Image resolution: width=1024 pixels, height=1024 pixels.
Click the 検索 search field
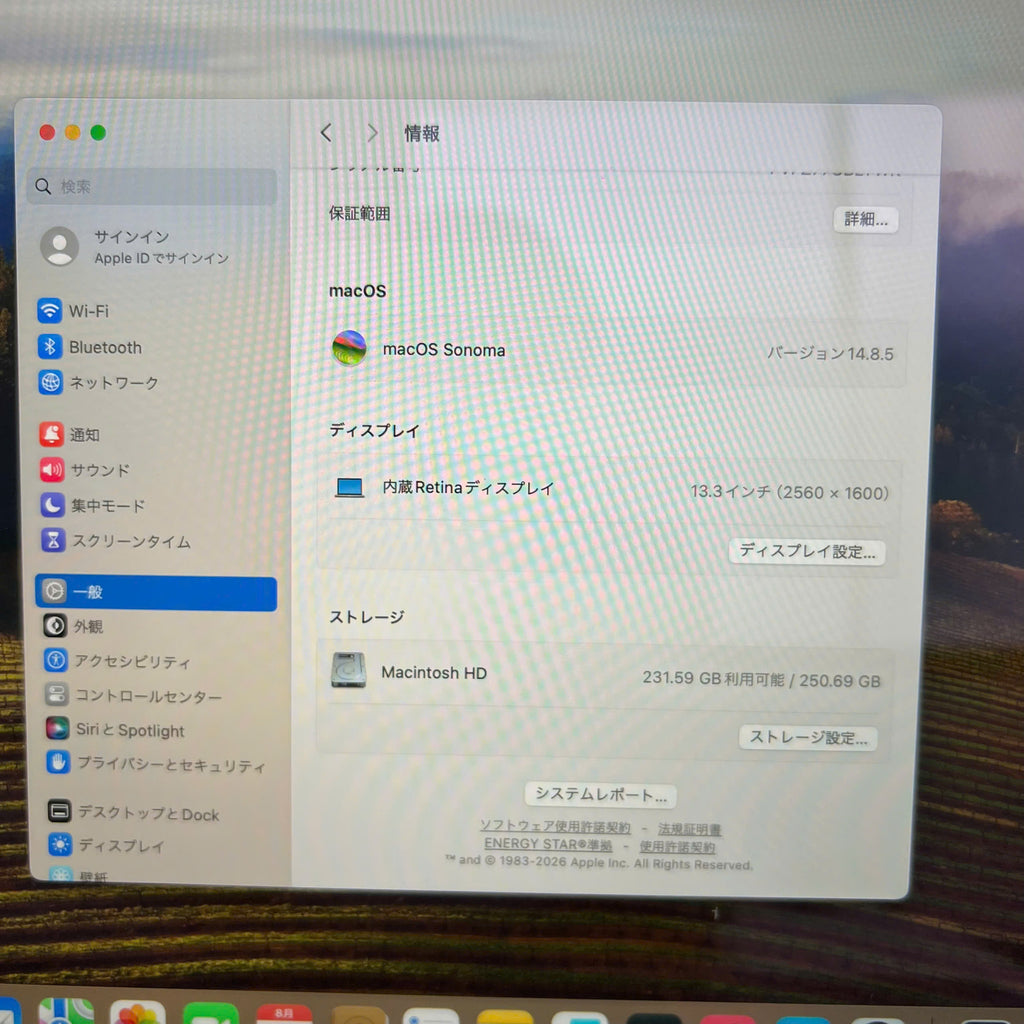click(152, 187)
